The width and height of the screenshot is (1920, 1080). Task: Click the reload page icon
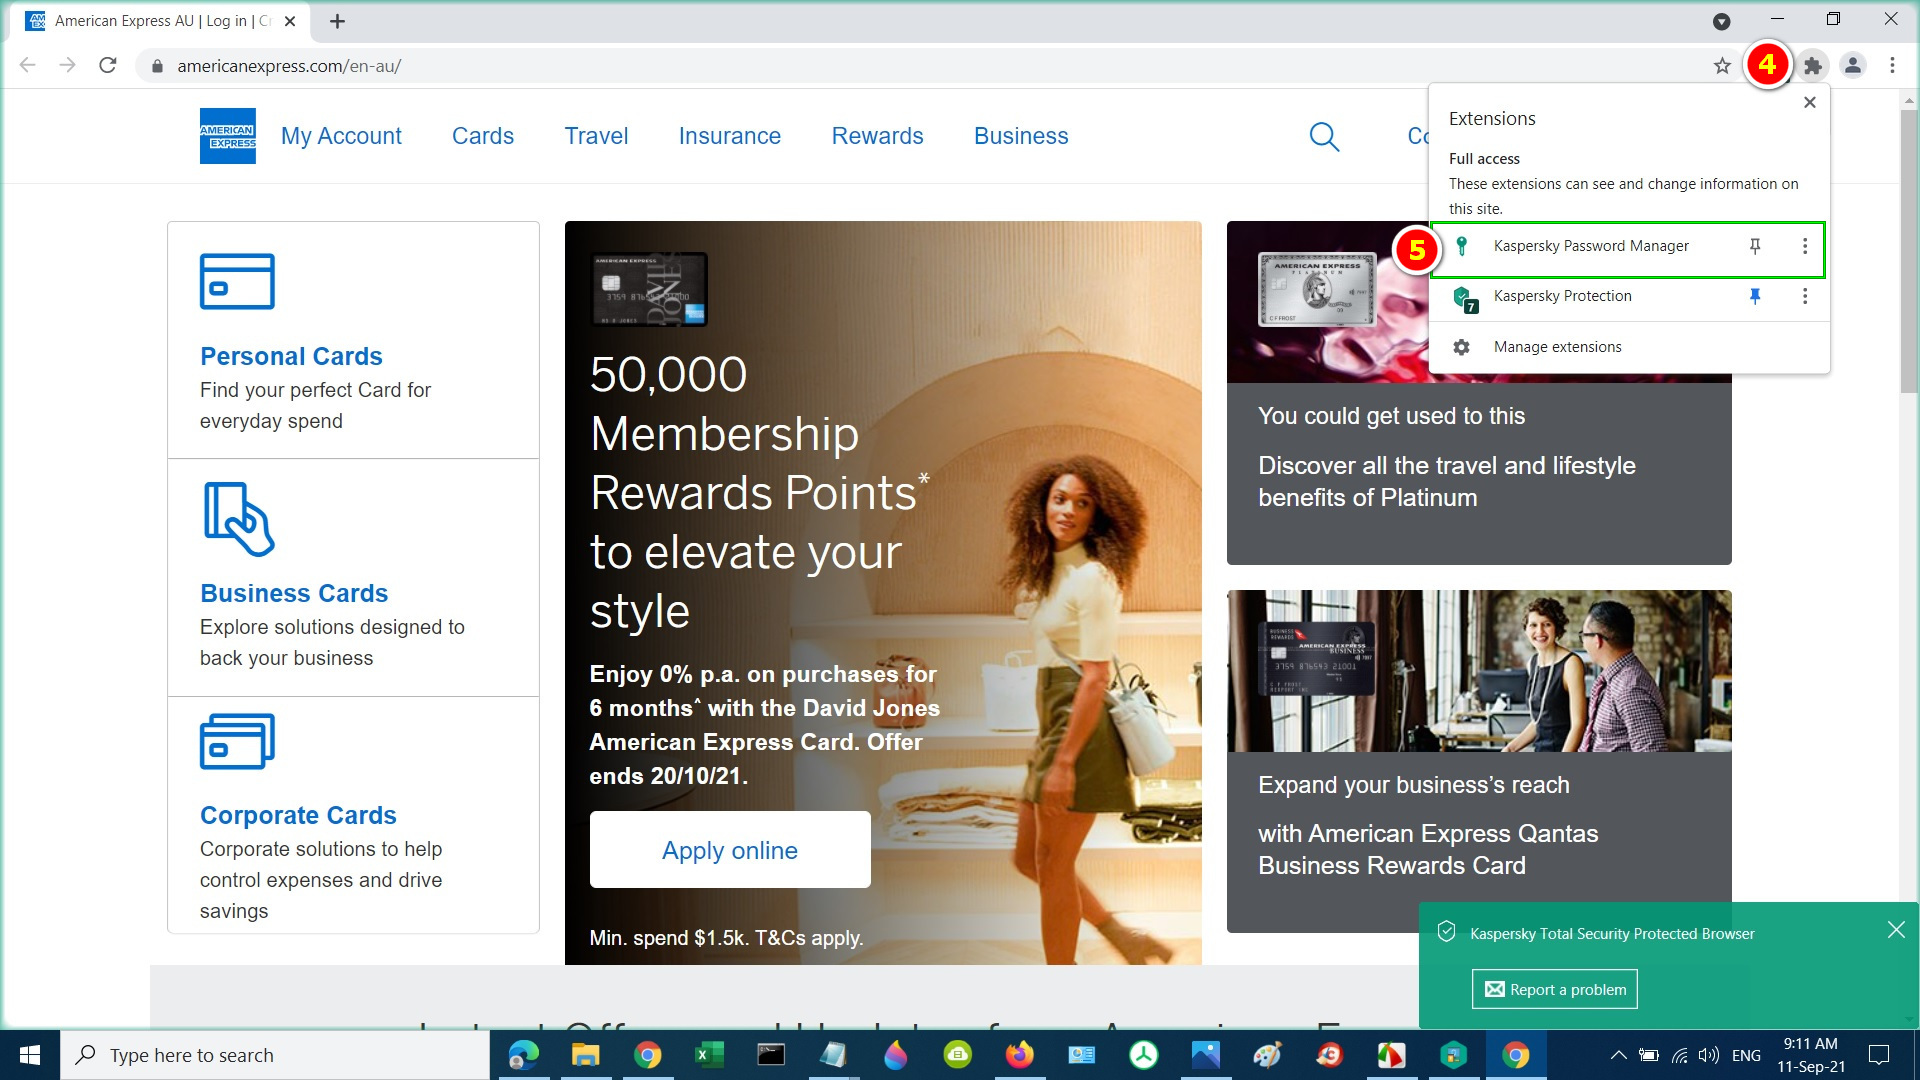pyautogui.click(x=108, y=66)
